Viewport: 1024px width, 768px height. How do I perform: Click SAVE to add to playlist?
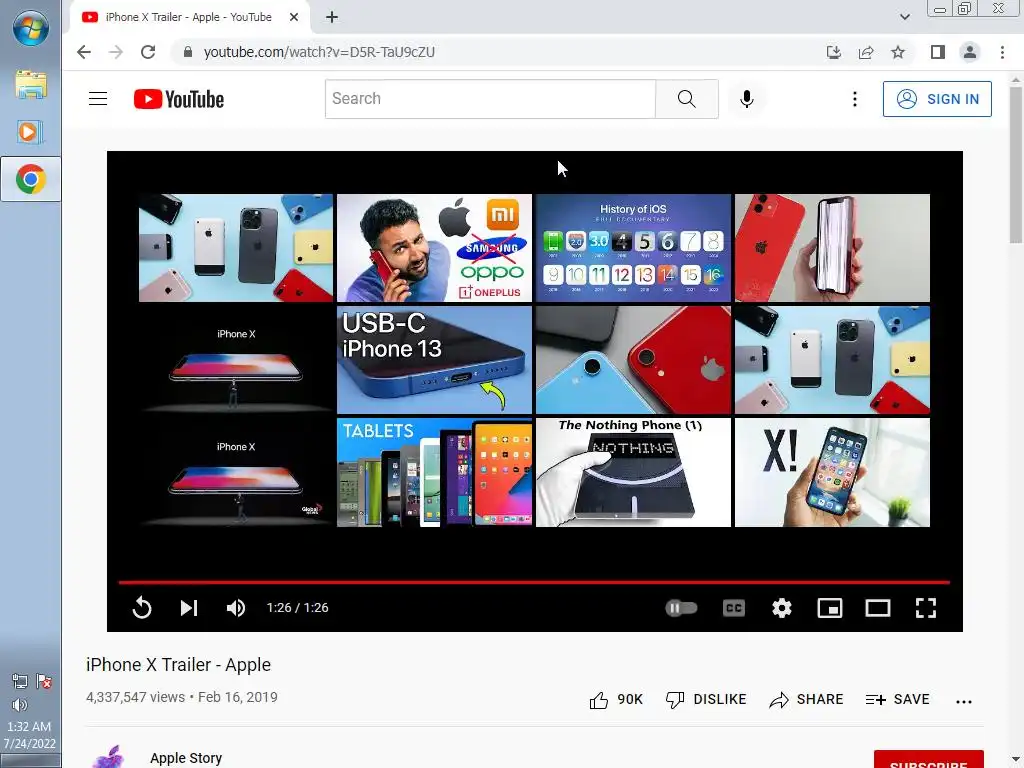click(x=897, y=699)
